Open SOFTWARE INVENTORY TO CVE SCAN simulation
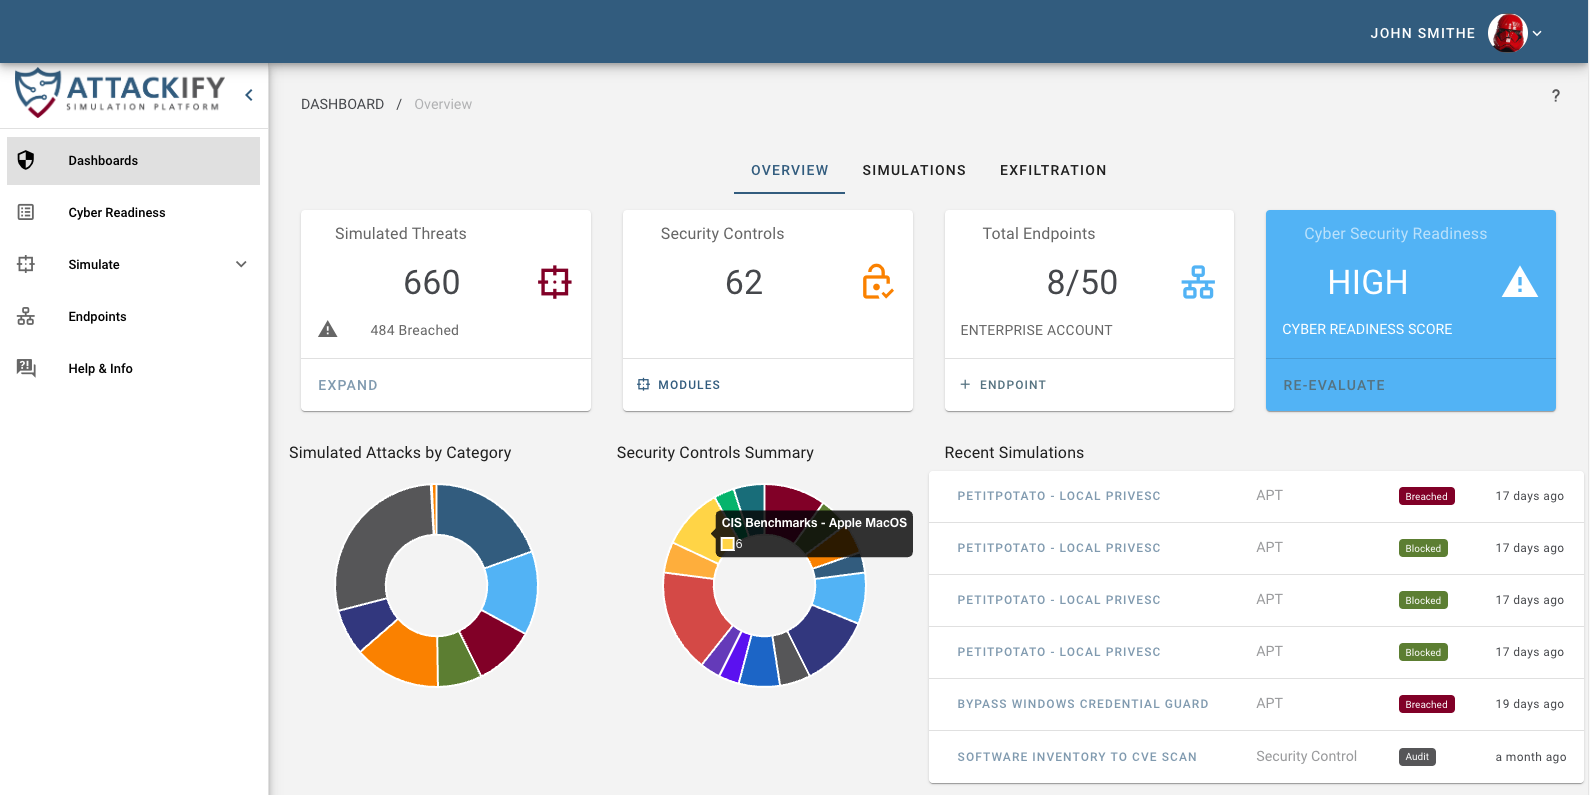This screenshot has height=795, width=1590. point(1077,757)
